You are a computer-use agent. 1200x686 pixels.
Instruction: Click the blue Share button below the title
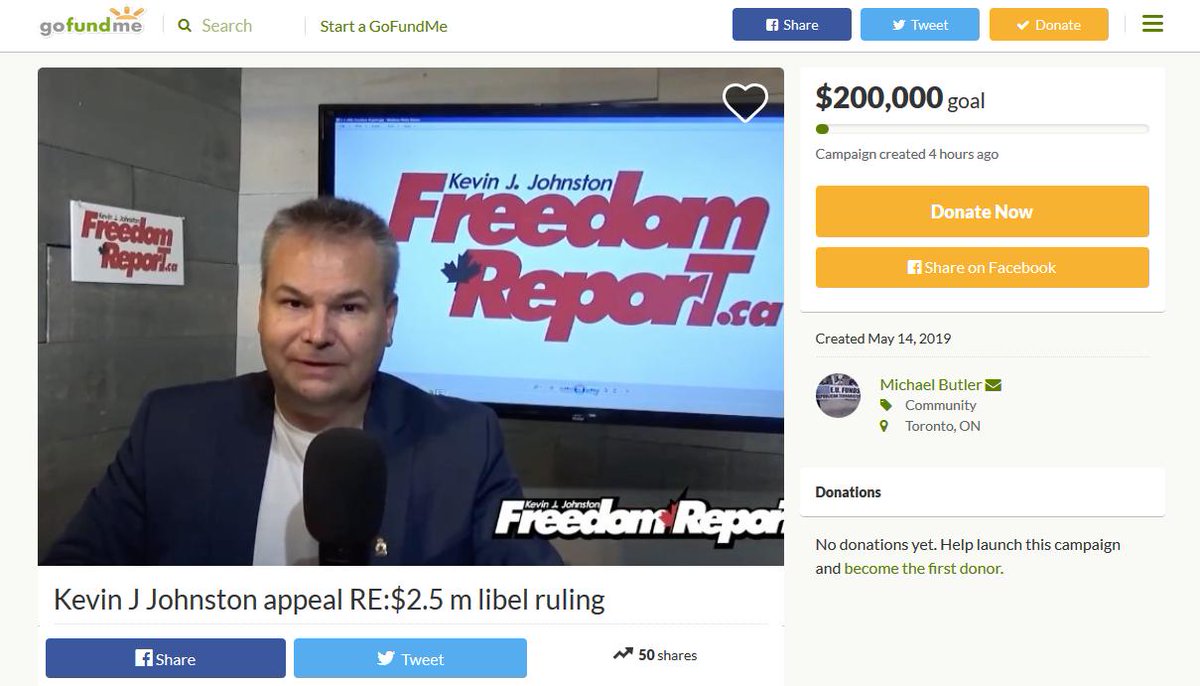pos(166,659)
